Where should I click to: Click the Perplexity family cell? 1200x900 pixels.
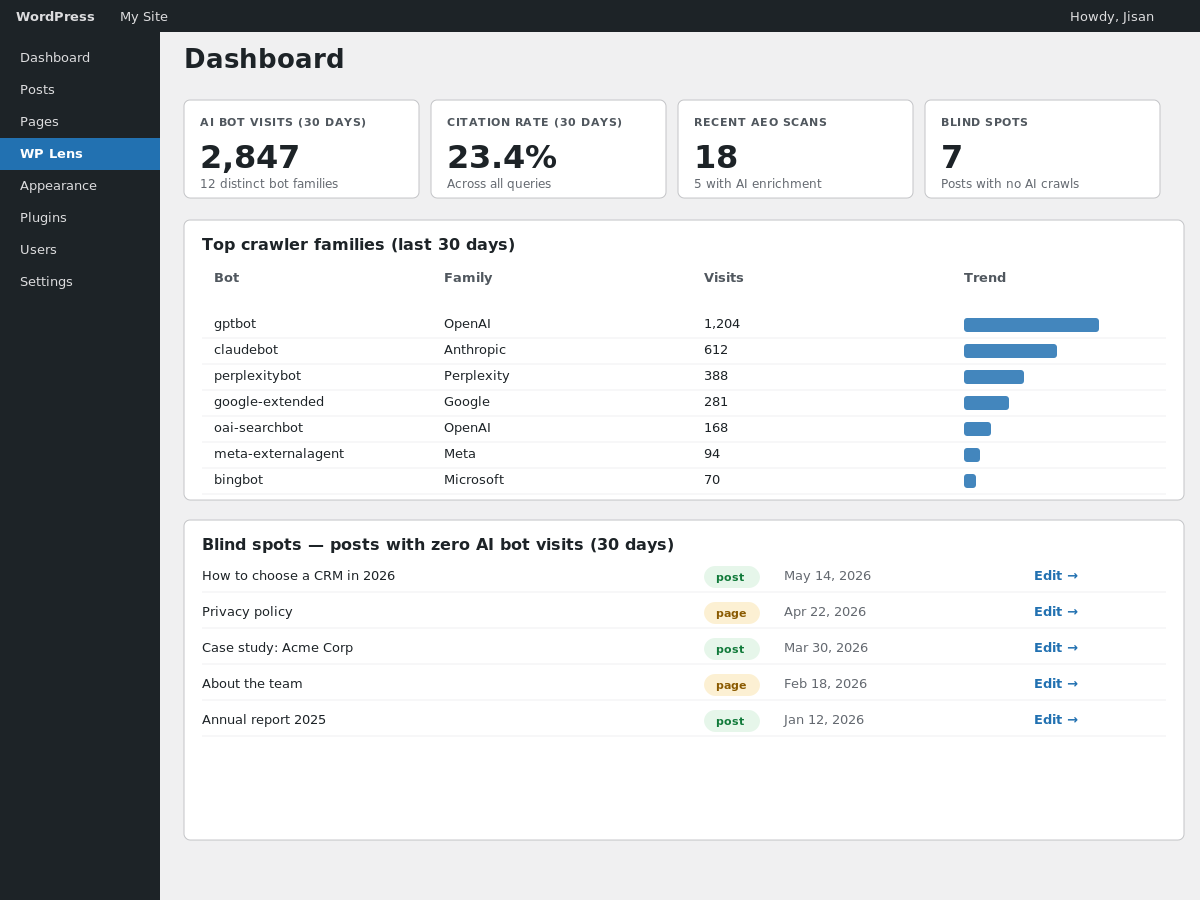(477, 376)
